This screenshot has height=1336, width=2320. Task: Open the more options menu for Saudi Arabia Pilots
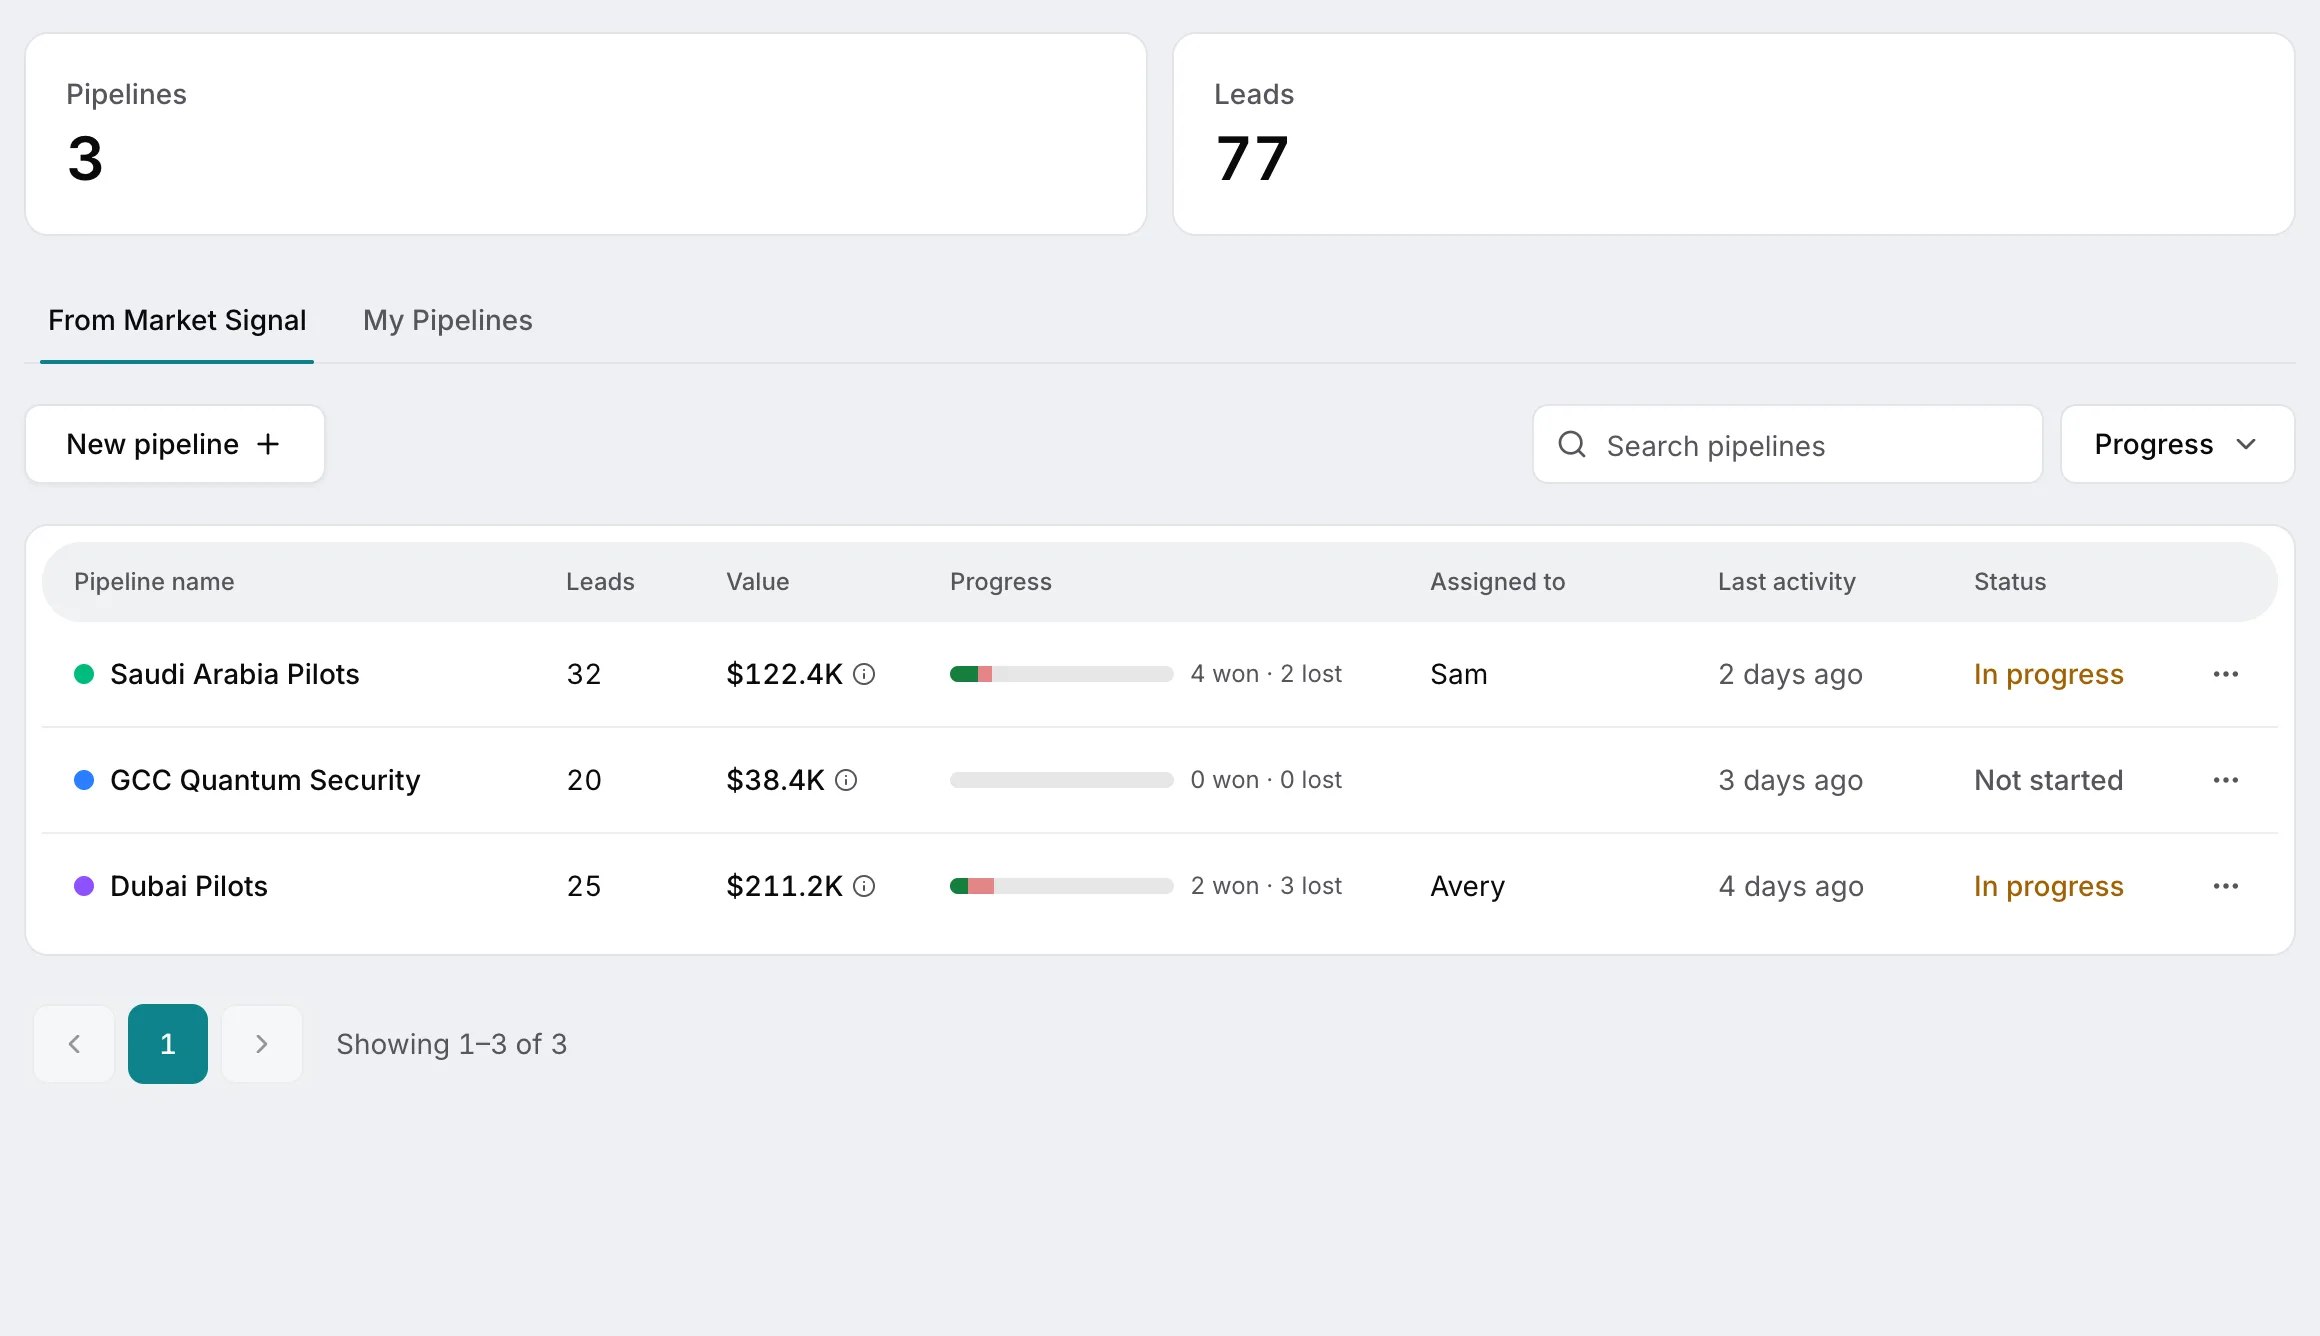tap(2226, 675)
